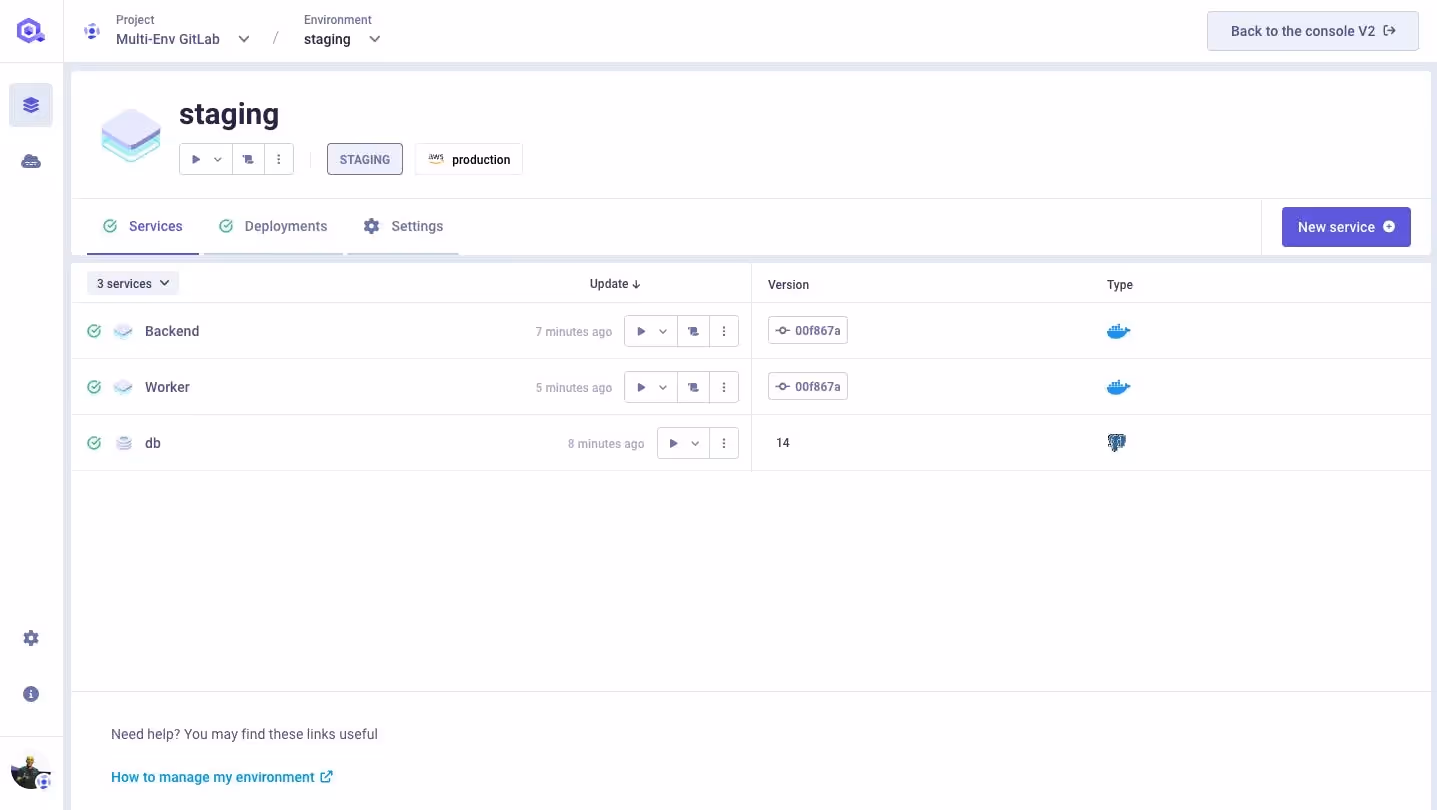Open the three-dot menu for Worker

724,387
